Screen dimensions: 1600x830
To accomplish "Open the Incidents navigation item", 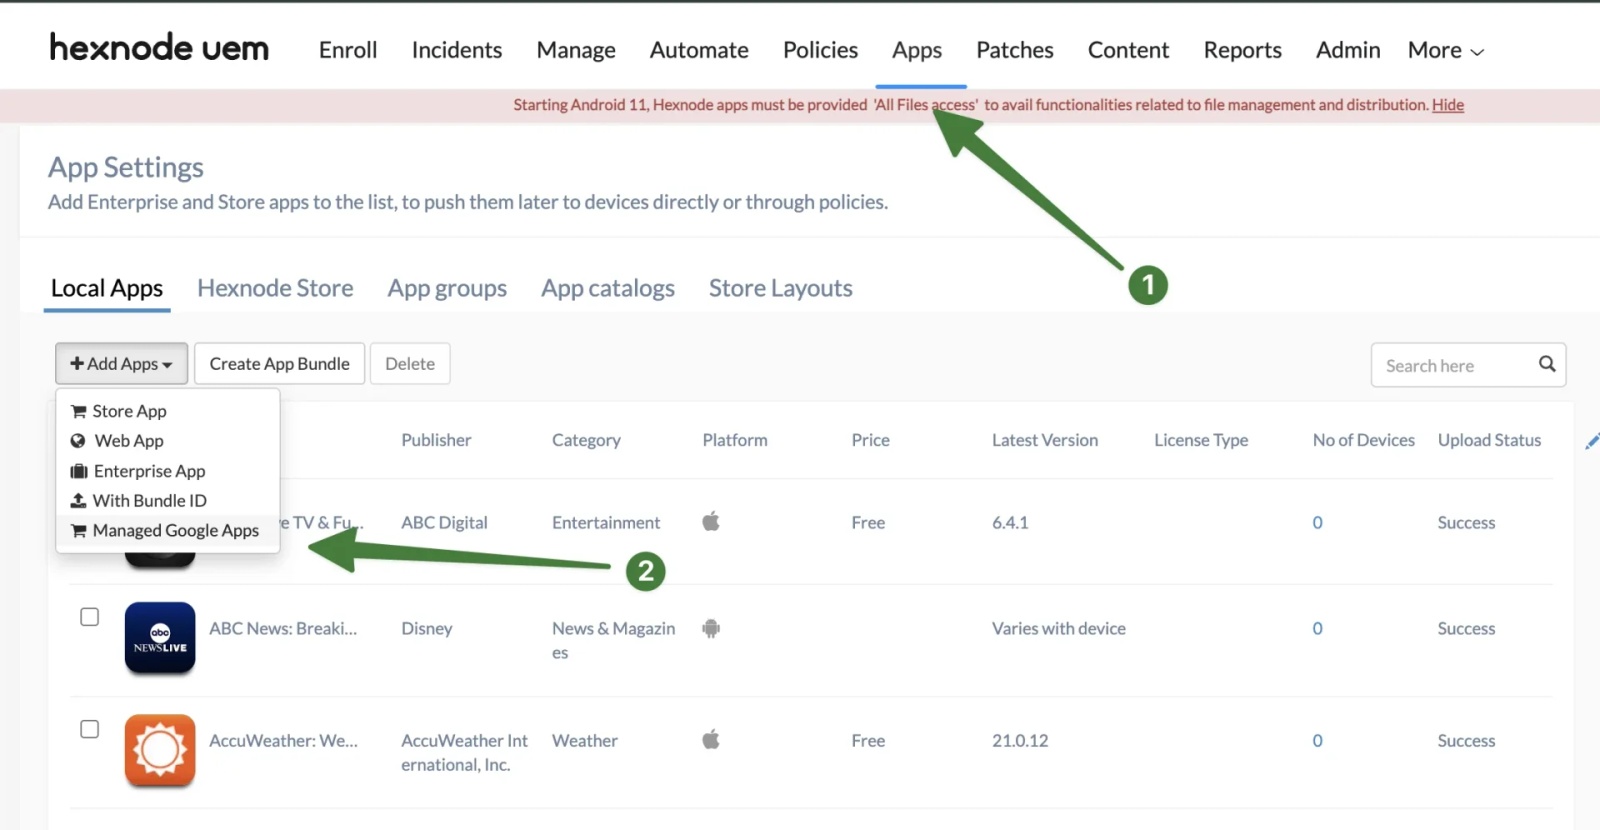I will click(x=457, y=50).
